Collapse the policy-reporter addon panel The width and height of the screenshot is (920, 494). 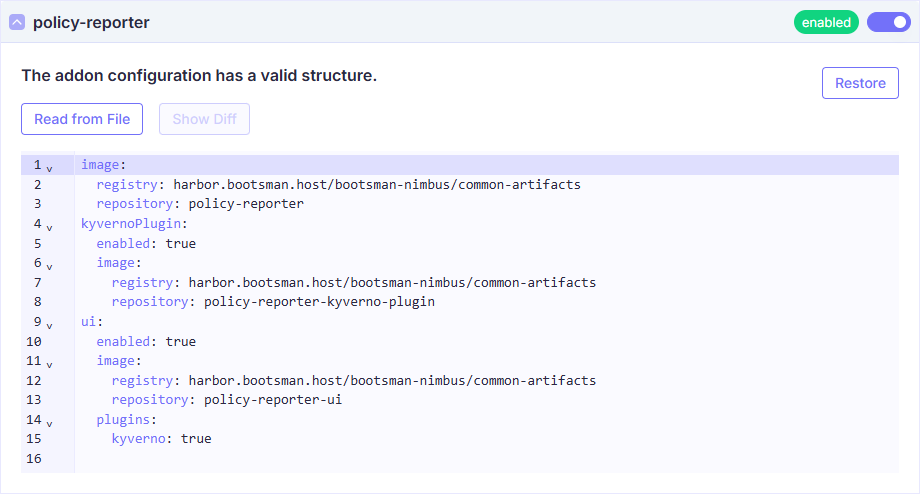tap(17, 22)
